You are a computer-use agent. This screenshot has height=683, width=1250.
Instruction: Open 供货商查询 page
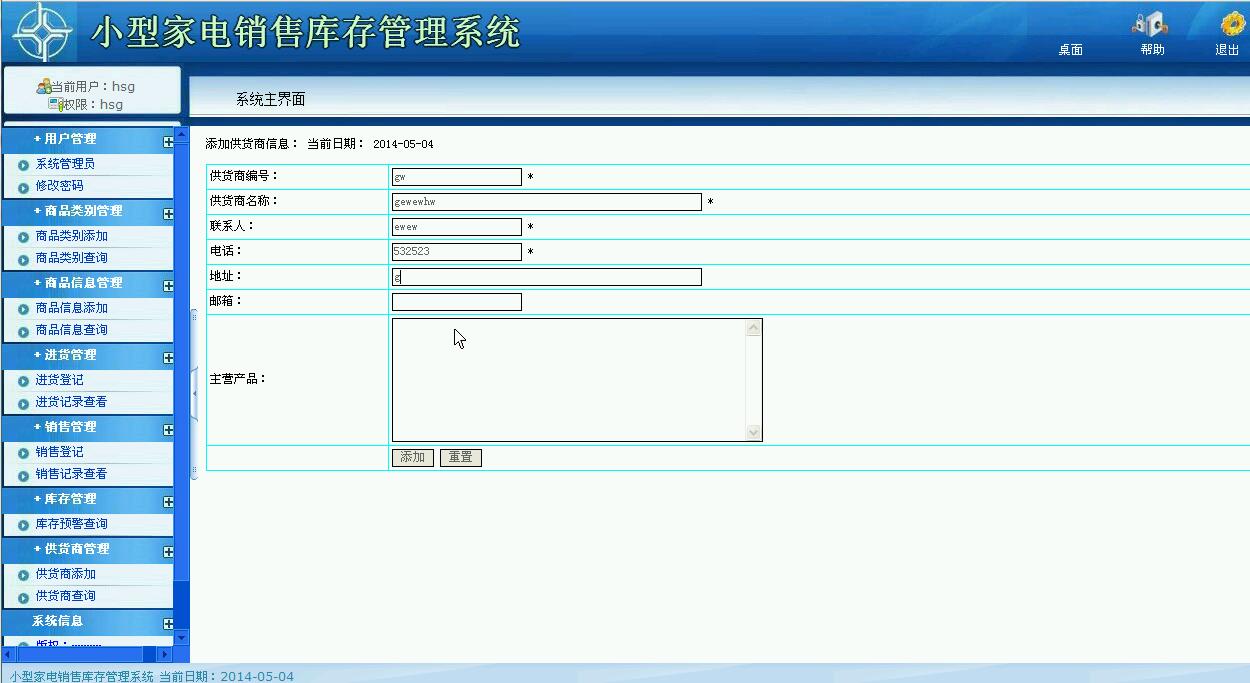coord(65,596)
